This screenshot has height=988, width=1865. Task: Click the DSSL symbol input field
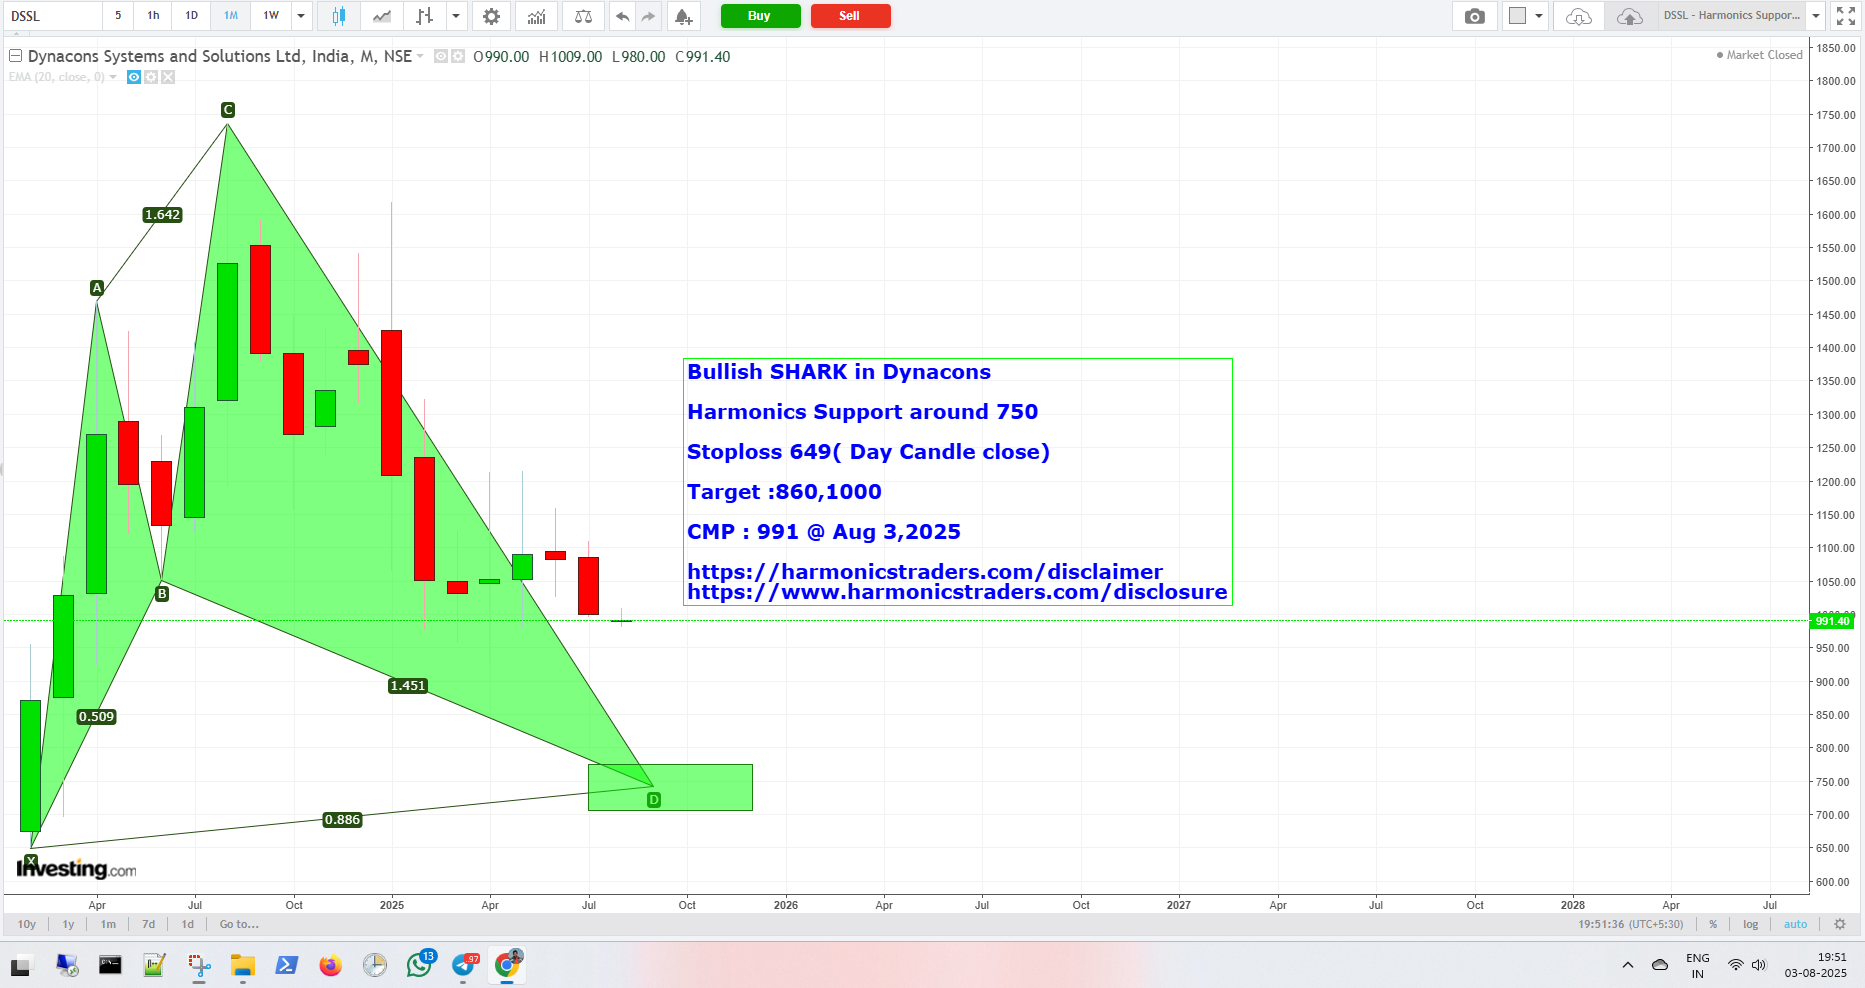(52, 16)
